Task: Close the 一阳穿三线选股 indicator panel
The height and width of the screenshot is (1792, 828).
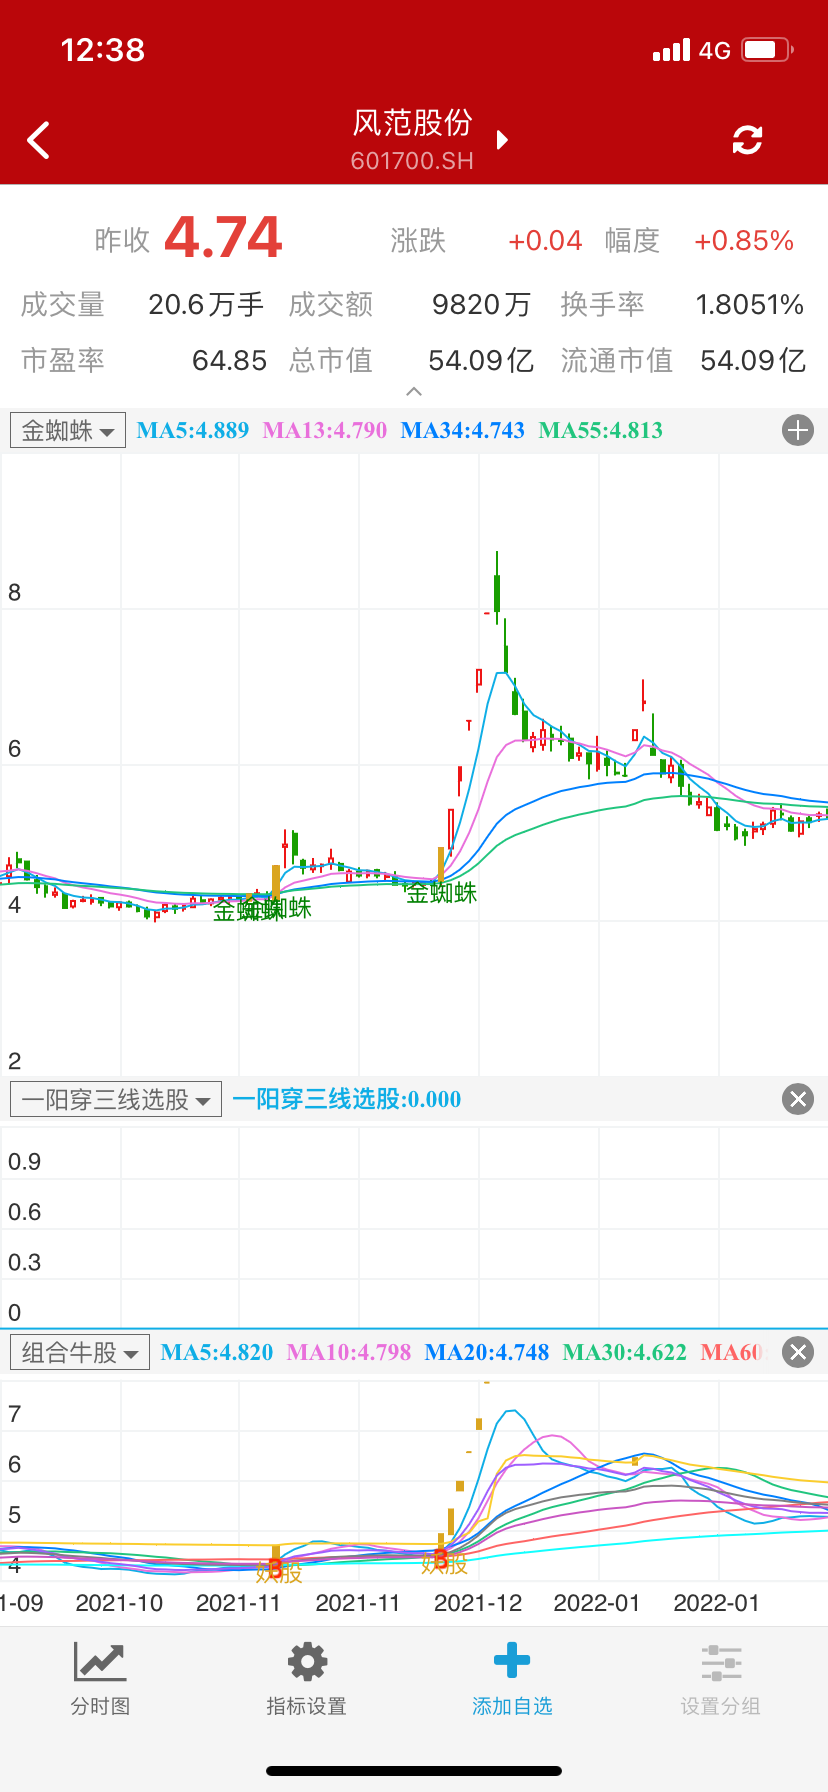Action: [x=797, y=1100]
